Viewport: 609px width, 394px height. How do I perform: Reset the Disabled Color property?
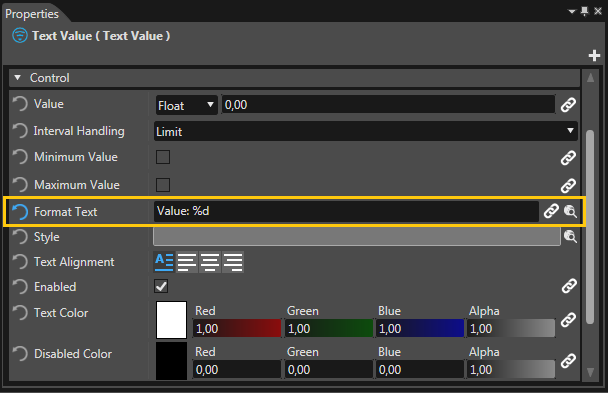pyautogui.click(x=20, y=354)
